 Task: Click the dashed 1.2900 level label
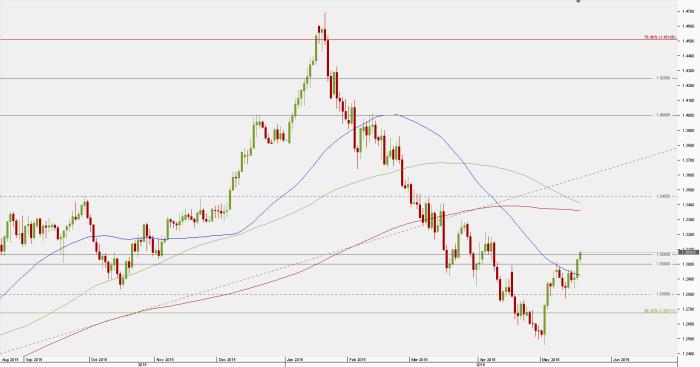pos(663,294)
